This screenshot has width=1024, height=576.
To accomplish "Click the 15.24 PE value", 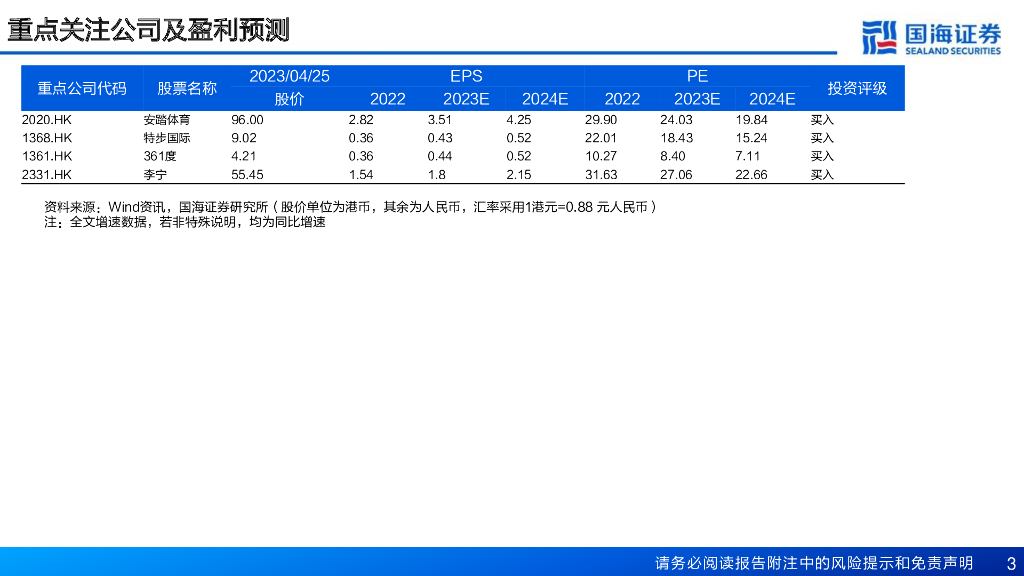I will coord(751,138).
